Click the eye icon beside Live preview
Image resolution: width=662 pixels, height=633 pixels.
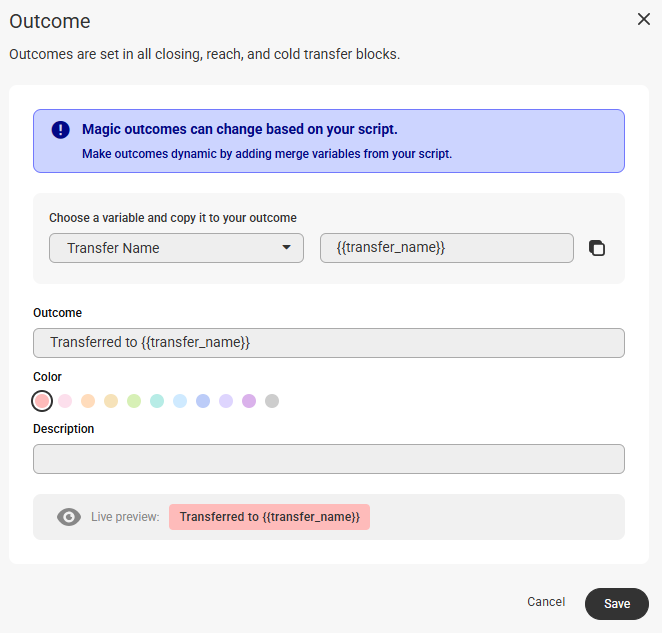69,517
